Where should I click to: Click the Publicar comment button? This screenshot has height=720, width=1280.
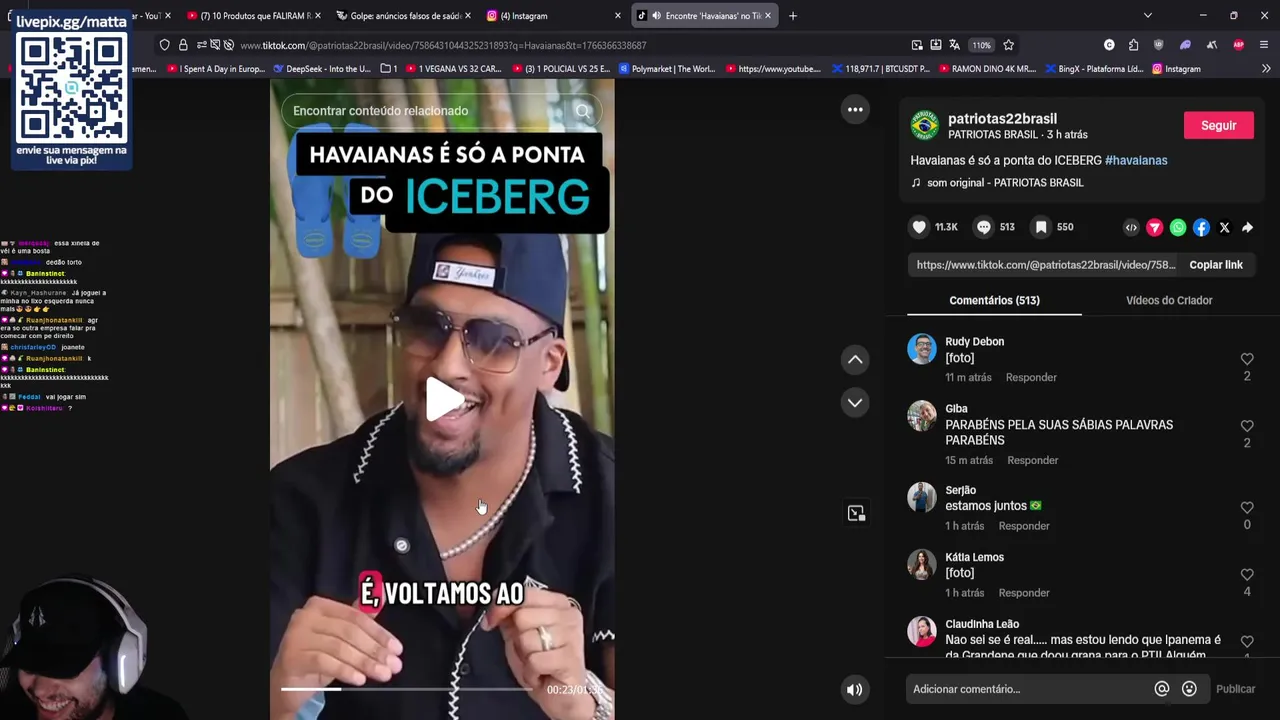pyautogui.click(x=1235, y=689)
